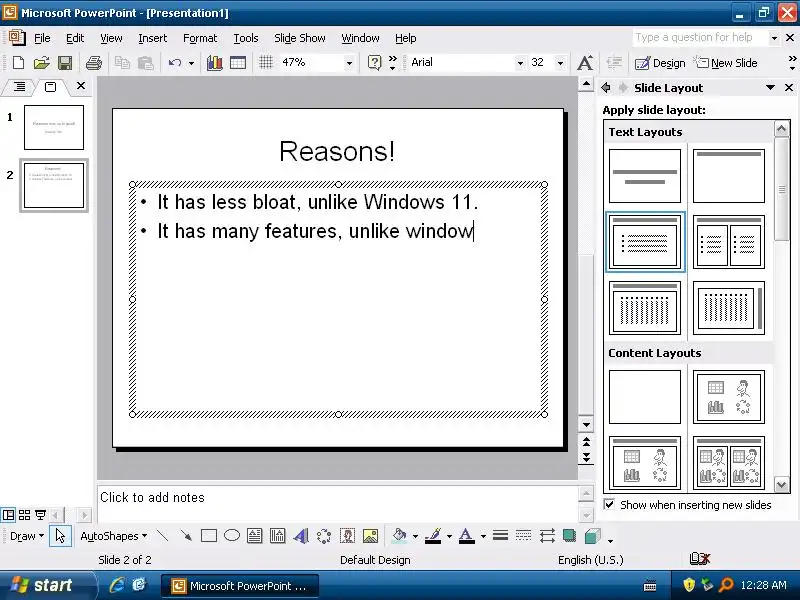Click the Font Color A swatch
Image resolution: width=800 pixels, height=600 pixels.
pos(466,536)
